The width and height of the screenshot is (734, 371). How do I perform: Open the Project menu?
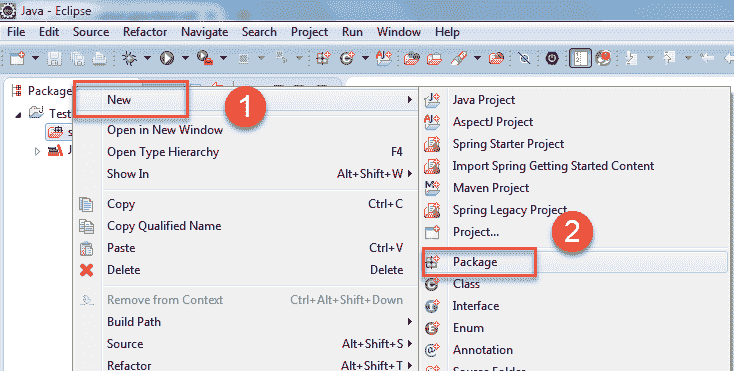[x=309, y=32]
